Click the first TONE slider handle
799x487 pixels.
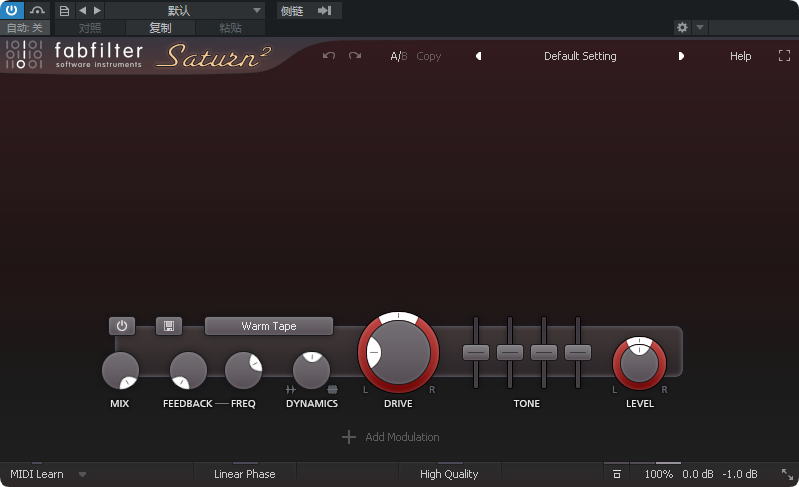pos(476,353)
